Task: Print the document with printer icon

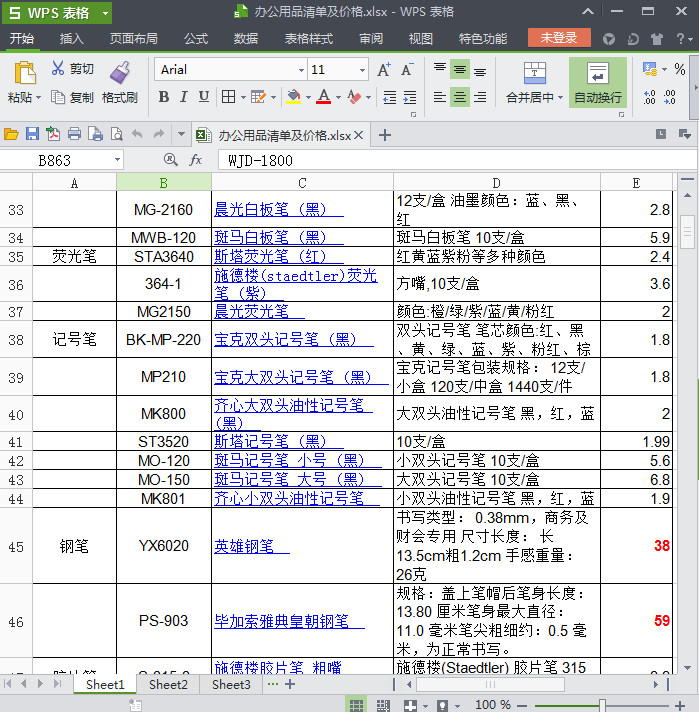Action: tap(74, 134)
